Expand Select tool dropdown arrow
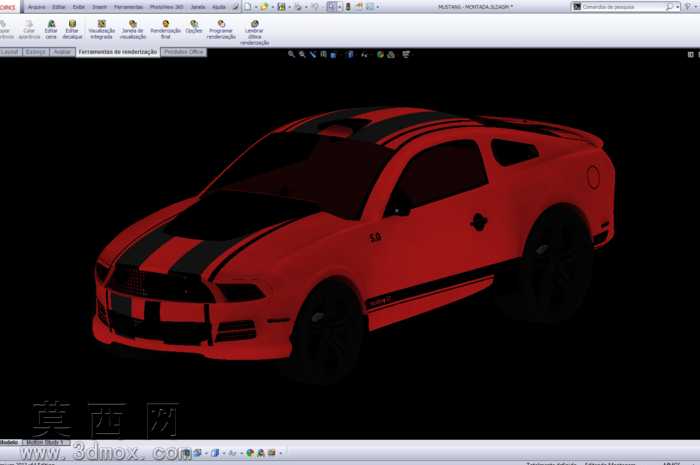 click(x=340, y=7)
